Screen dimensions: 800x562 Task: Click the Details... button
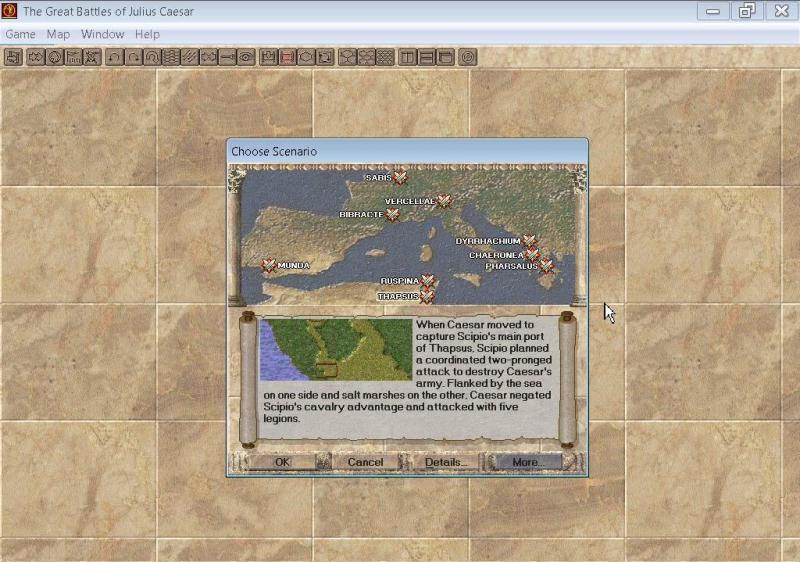446,462
